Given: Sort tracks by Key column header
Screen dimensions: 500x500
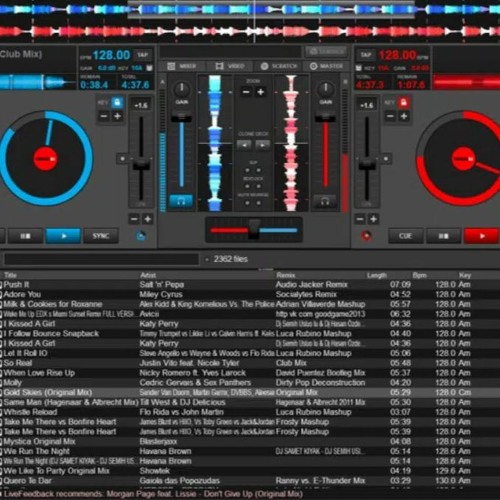Looking at the screenshot, I should (x=465, y=275).
